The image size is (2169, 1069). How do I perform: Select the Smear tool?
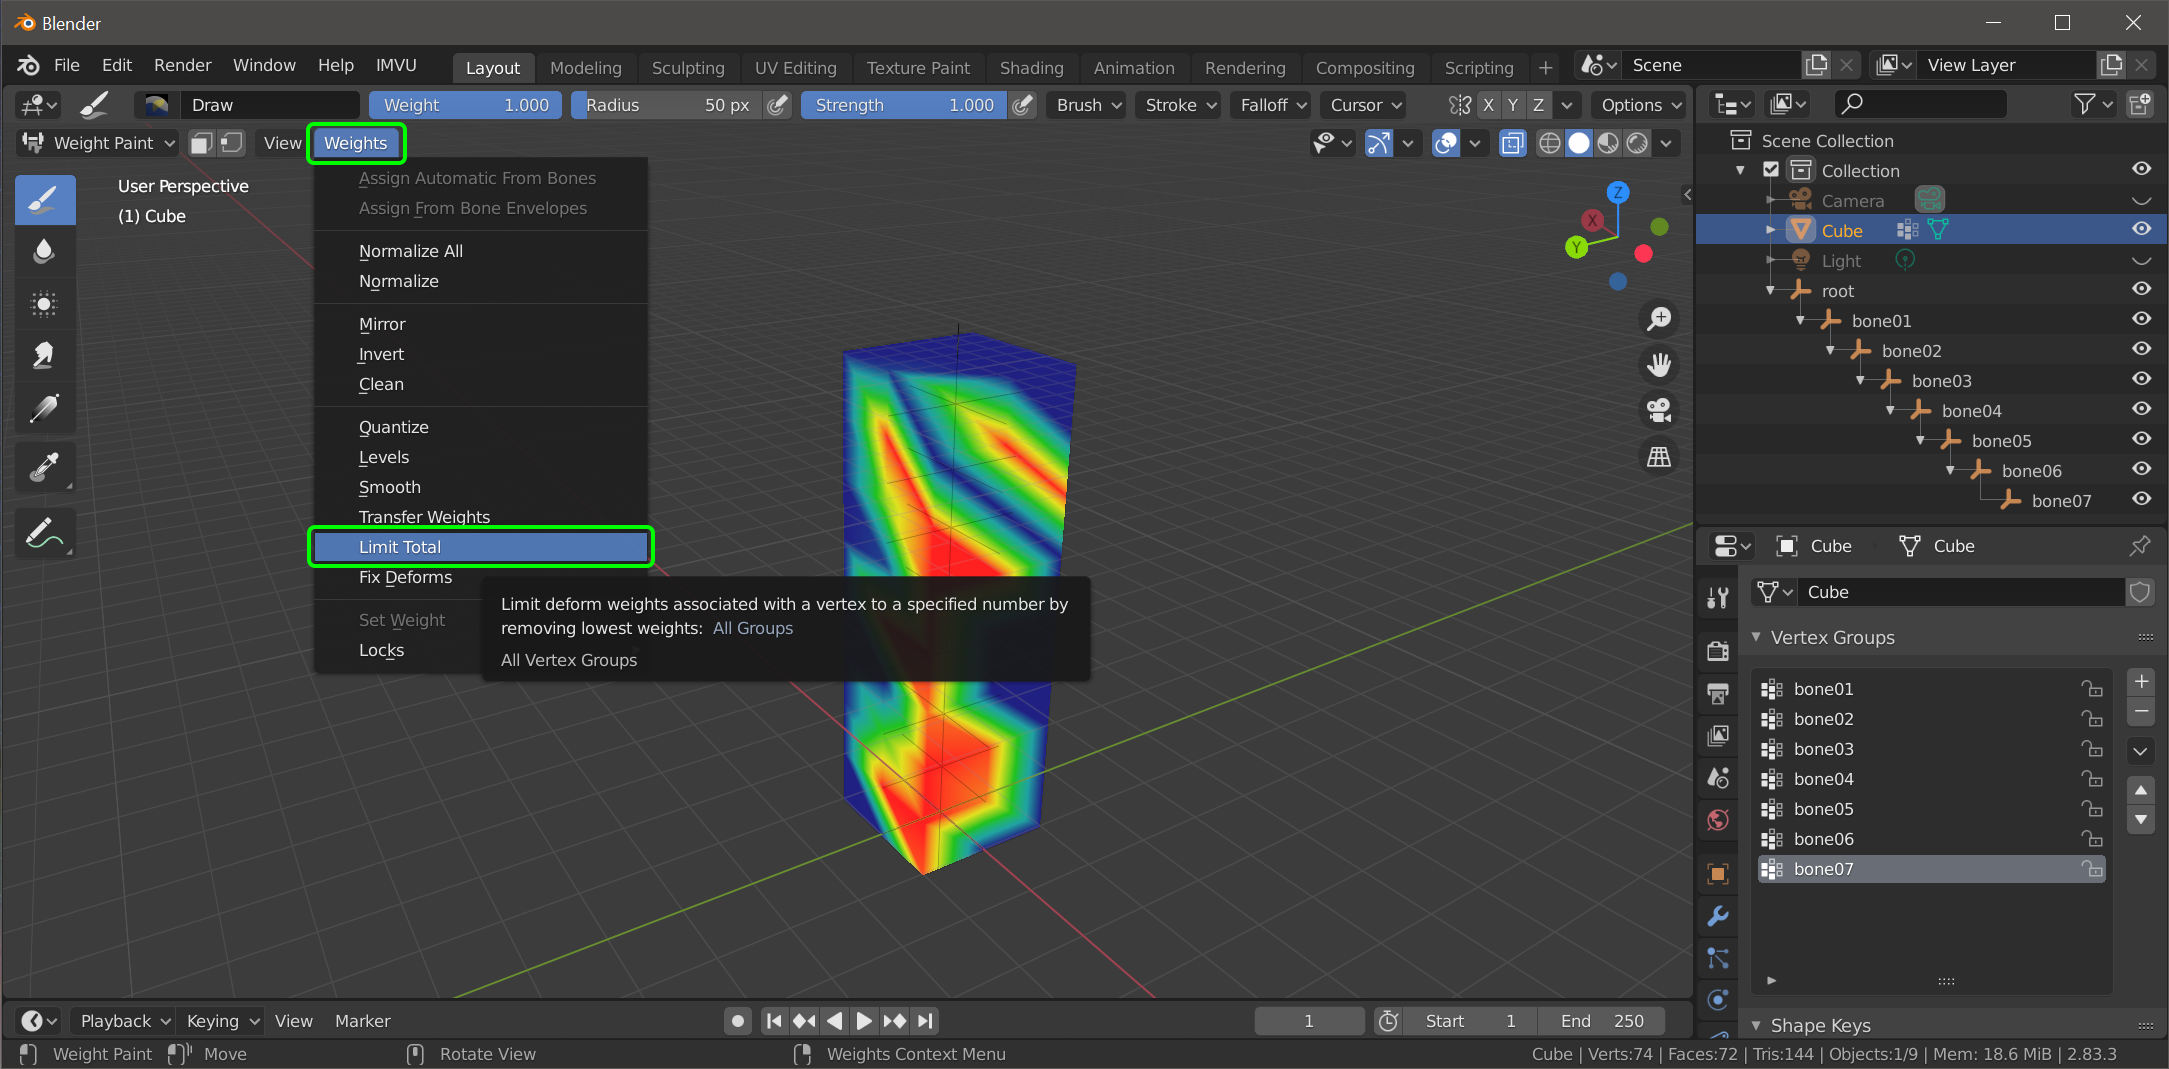45,356
